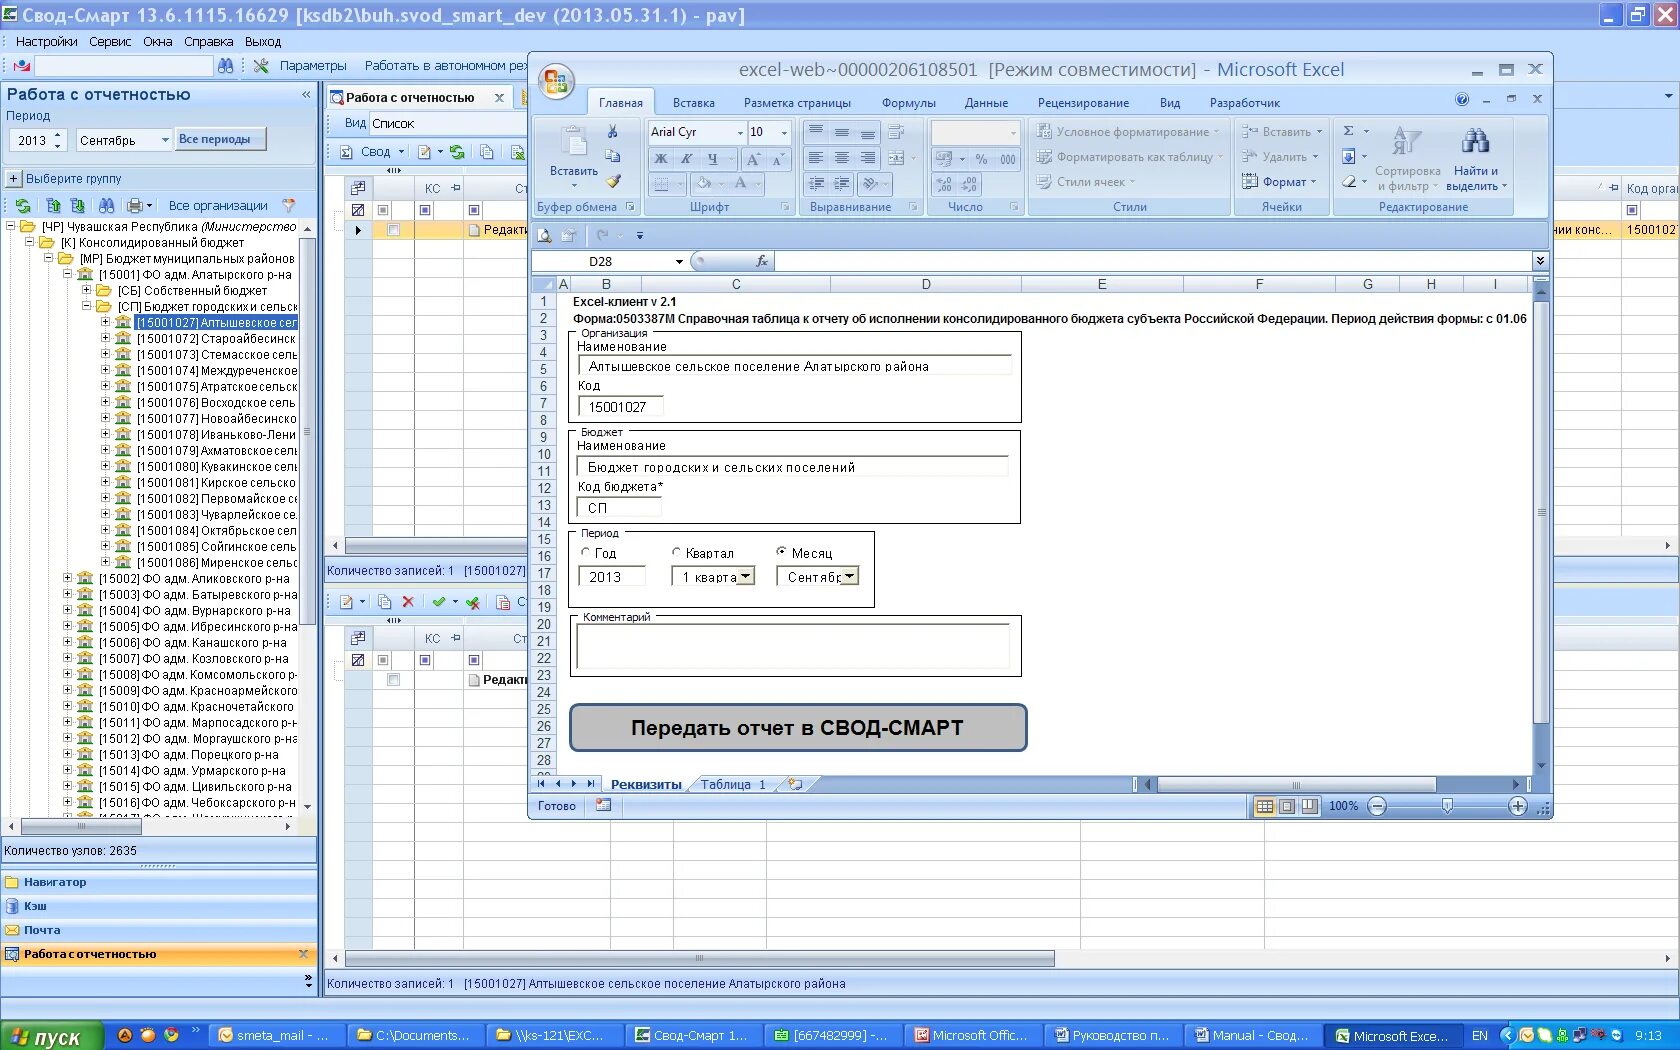Viewport: 1680px width, 1050px height.
Task: Click the red X delete icon in lower toolbar
Action: point(408,602)
